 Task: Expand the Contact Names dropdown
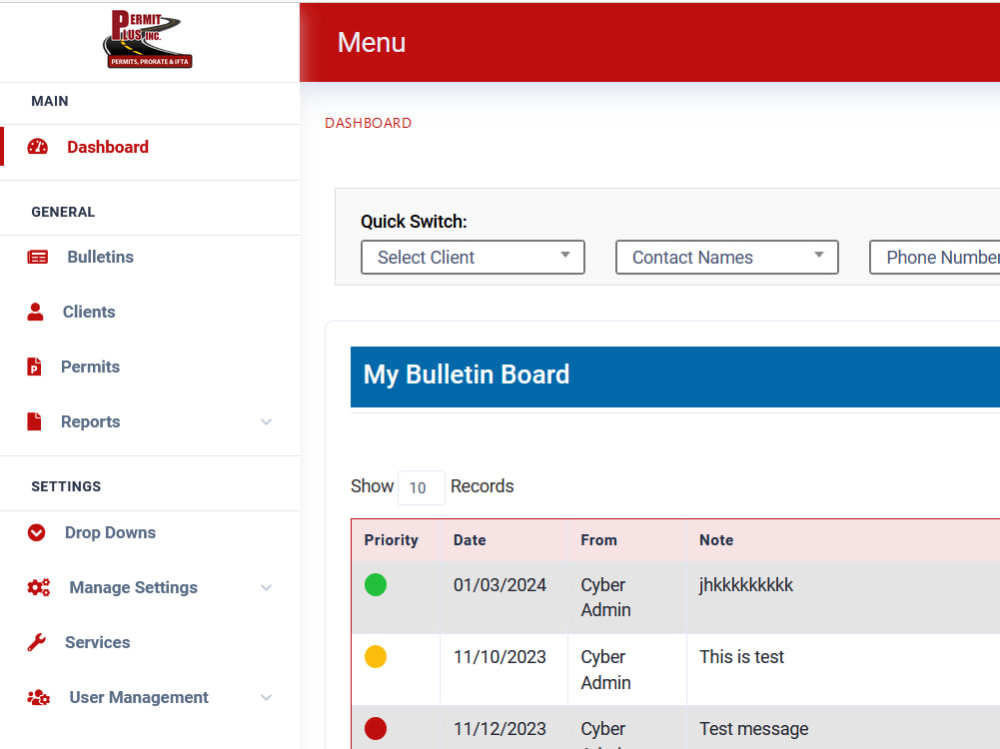click(726, 257)
